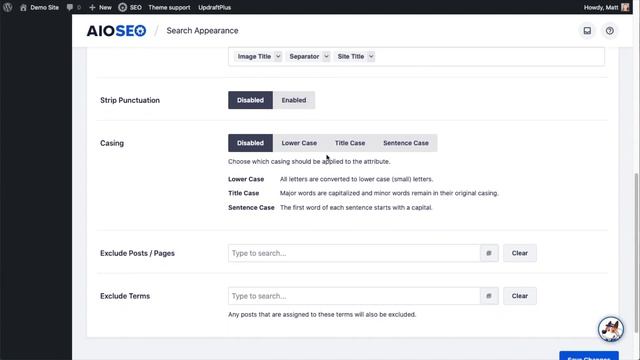Open UpdraftPlus admin bar menu

point(214,7)
